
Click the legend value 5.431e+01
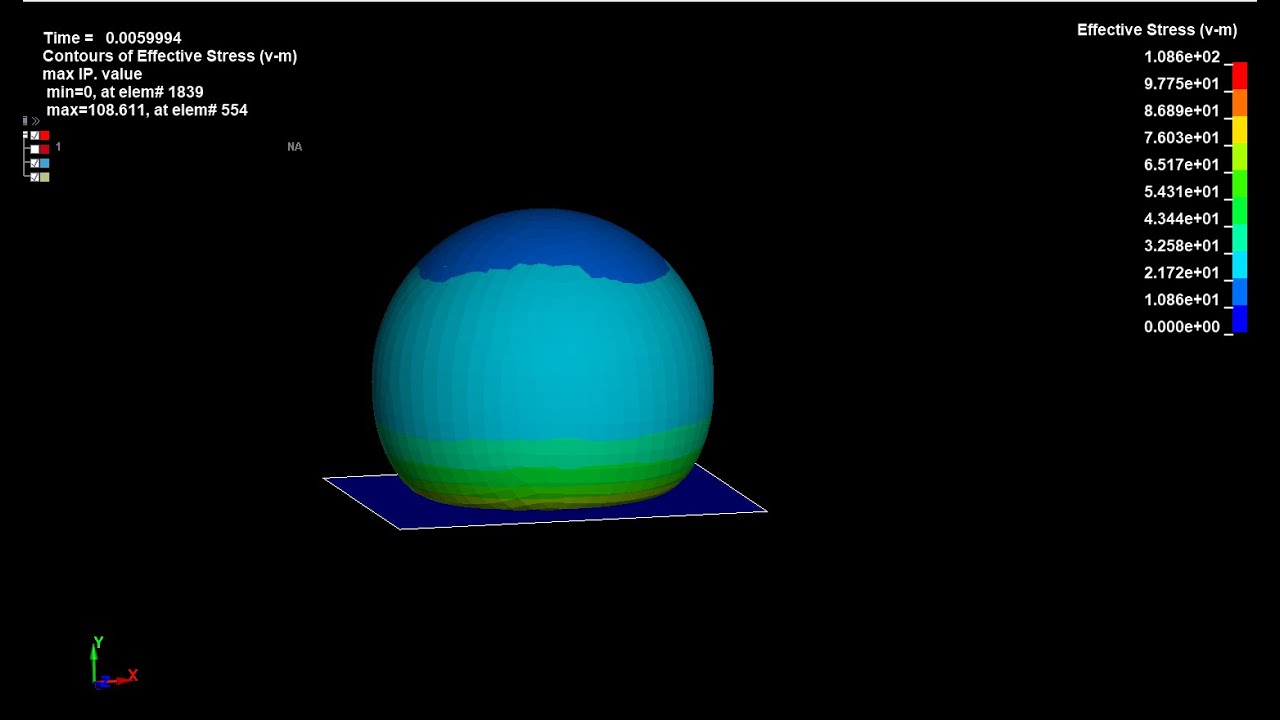1182,192
